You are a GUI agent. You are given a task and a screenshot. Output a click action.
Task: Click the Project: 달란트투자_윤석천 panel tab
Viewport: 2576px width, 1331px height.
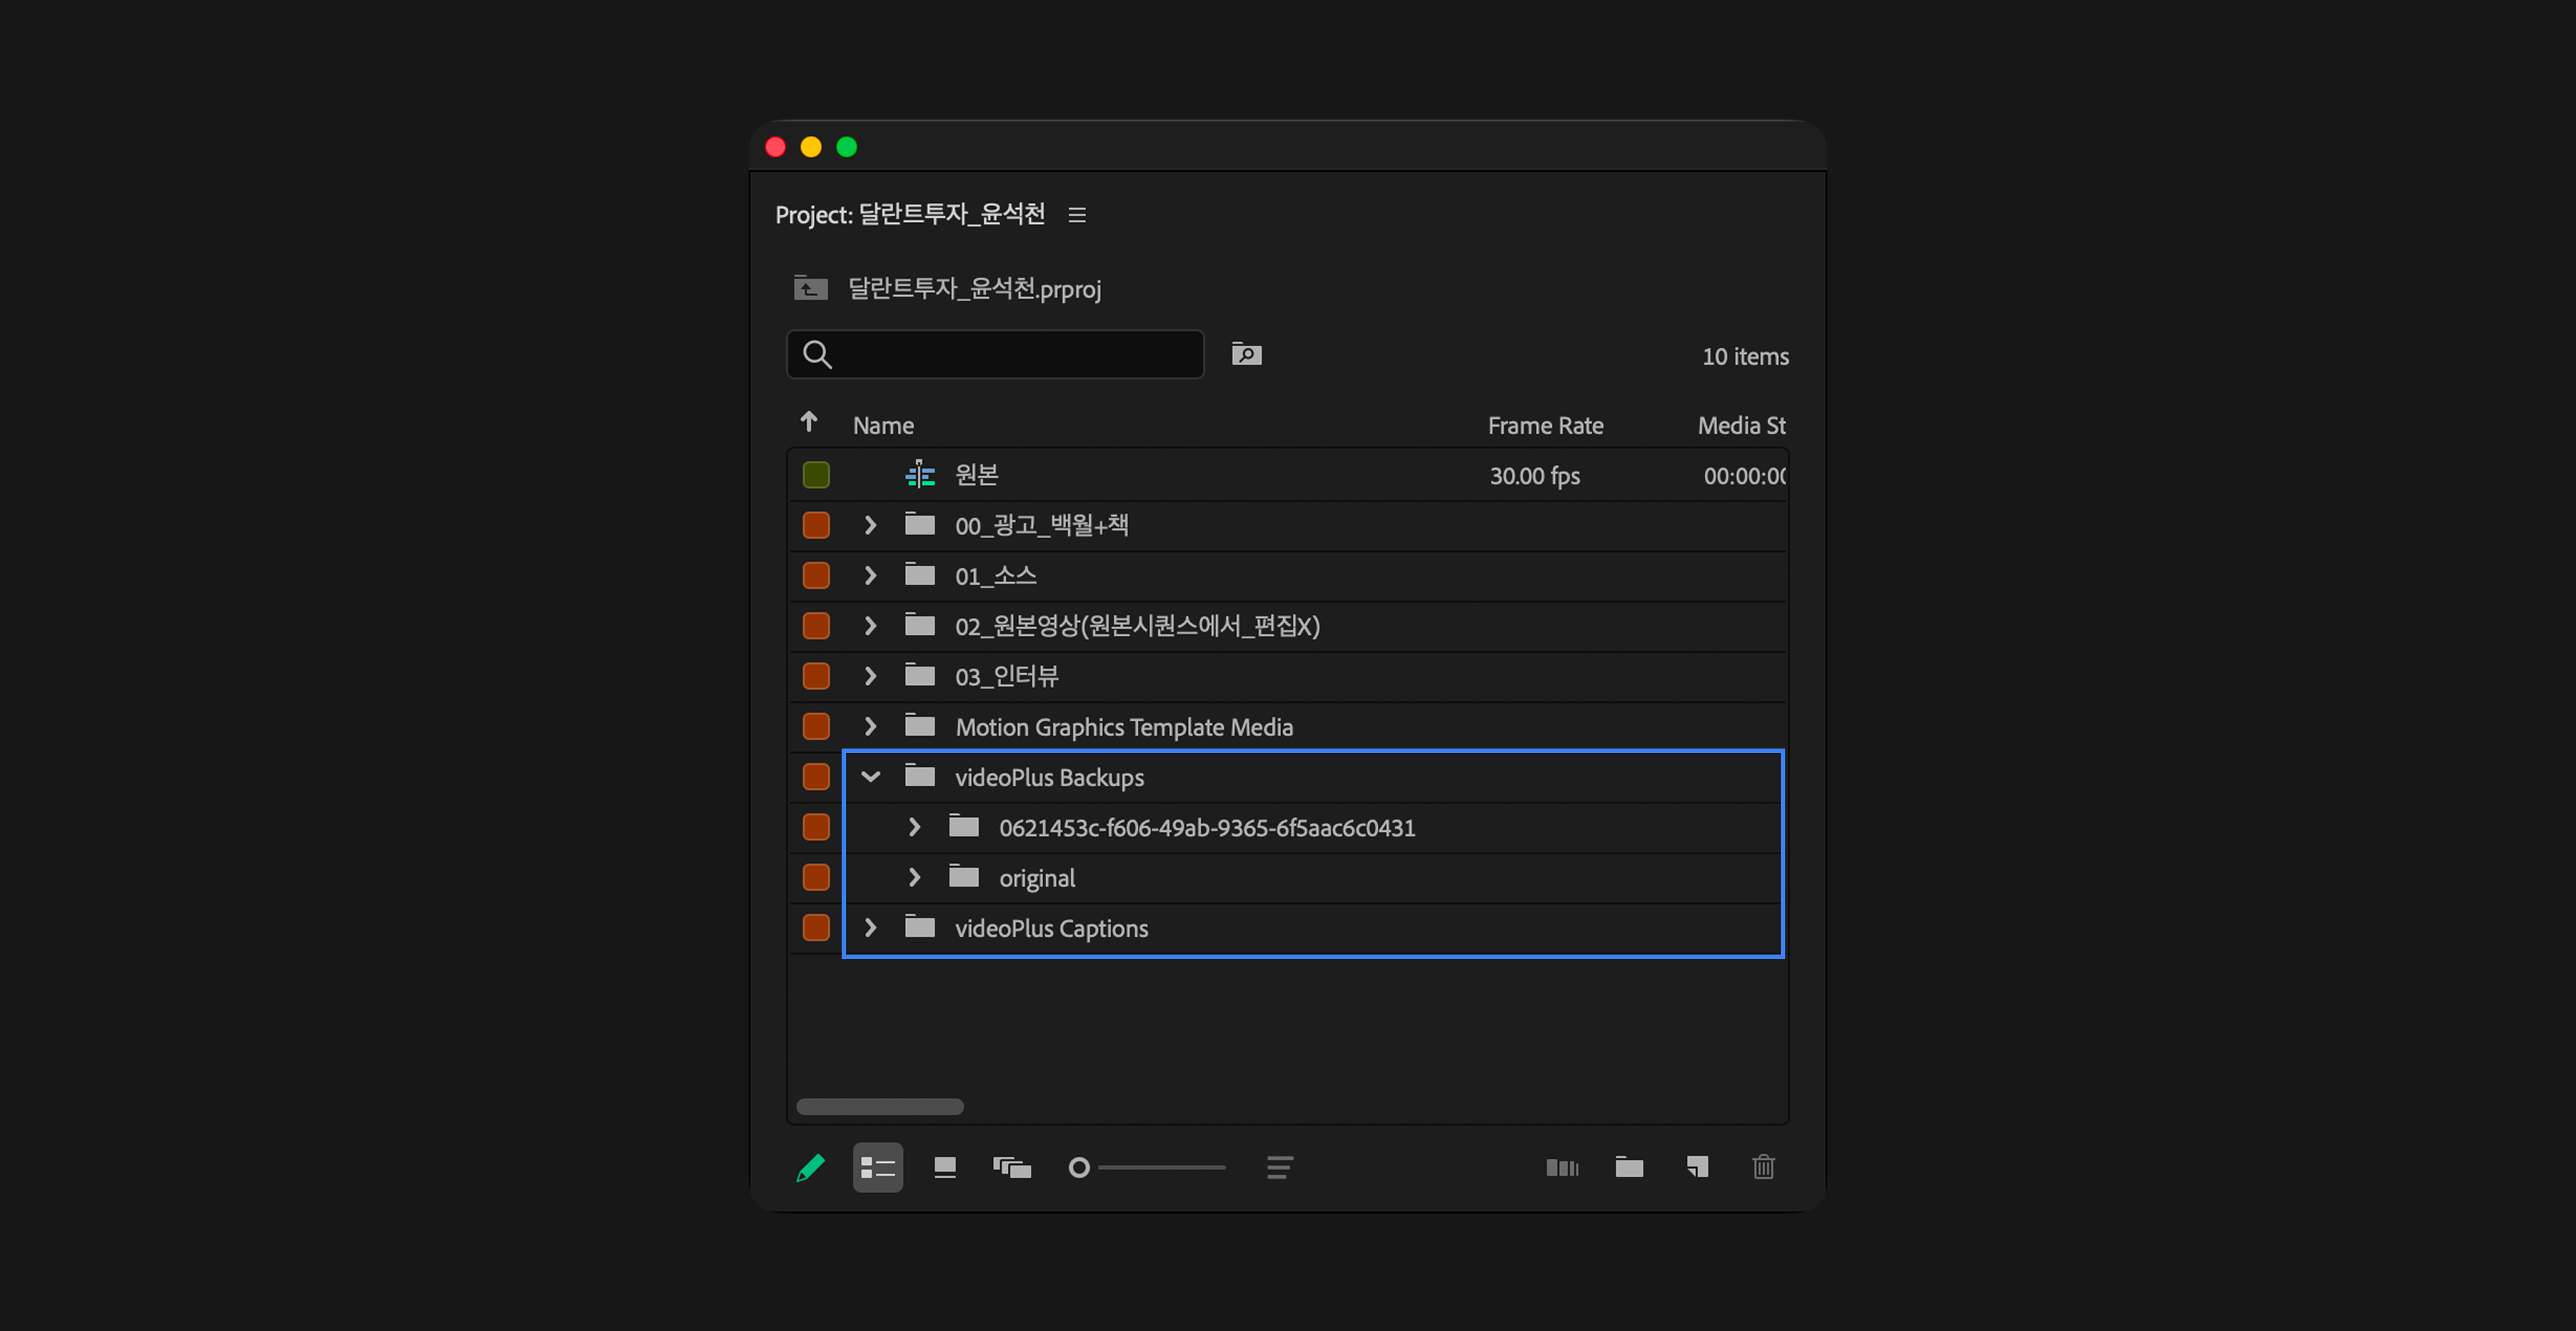[909, 215]
